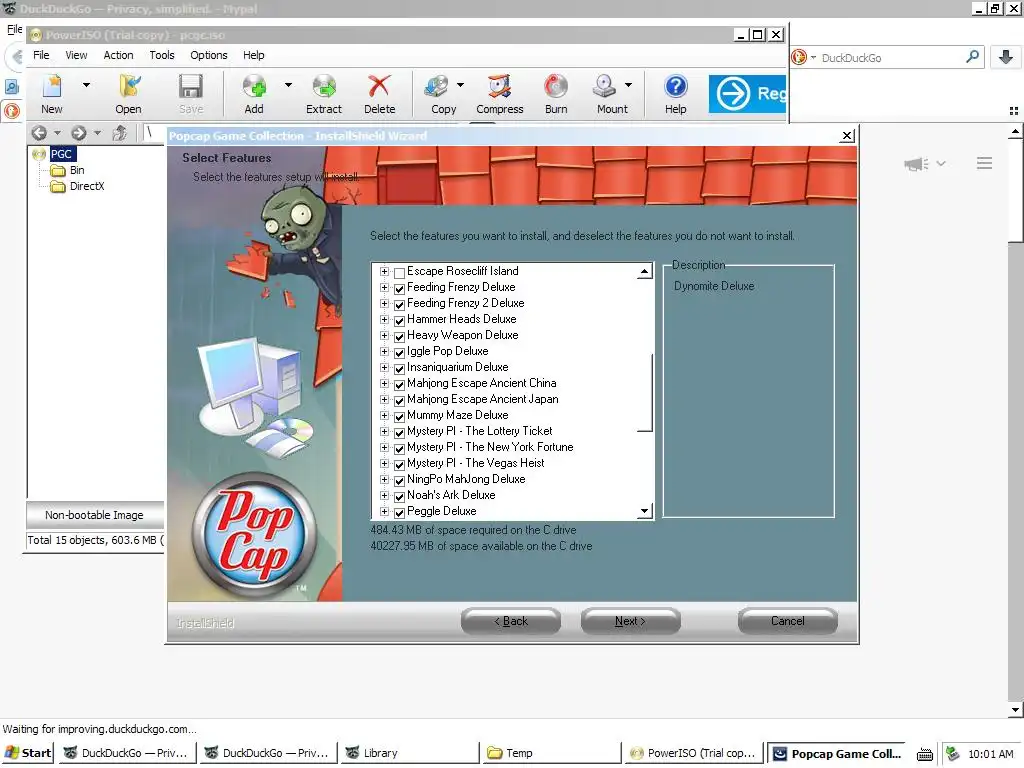1024x768 pixels.
Task: Check the Escape Rosecliff Island checkbox
Action: pos(400,272)
